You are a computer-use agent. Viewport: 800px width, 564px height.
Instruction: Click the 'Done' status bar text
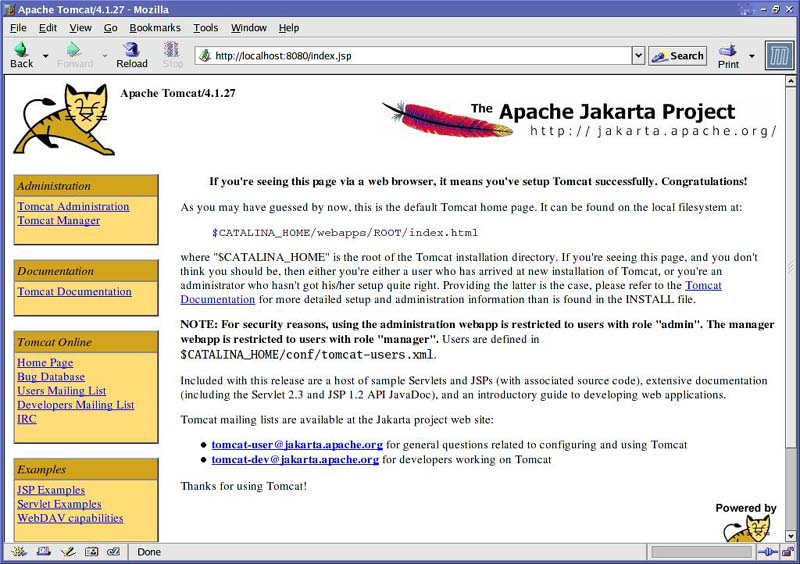click(149, 552)
